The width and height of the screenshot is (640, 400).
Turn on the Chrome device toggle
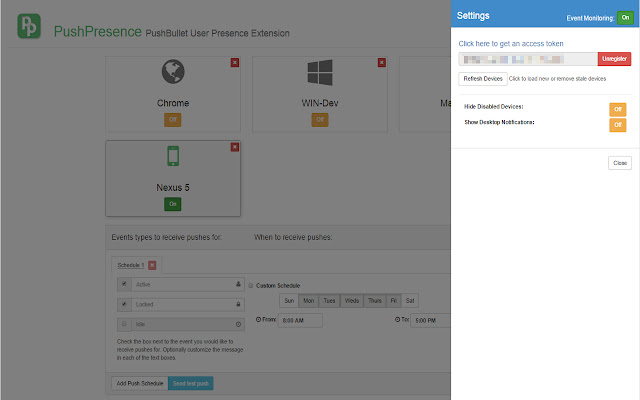coord(173,119)
